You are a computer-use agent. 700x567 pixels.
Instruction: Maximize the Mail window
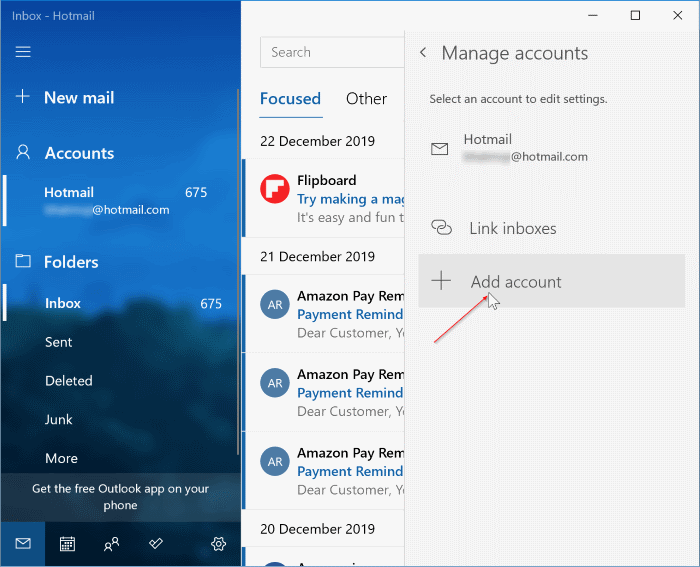(x=635, y=16)
